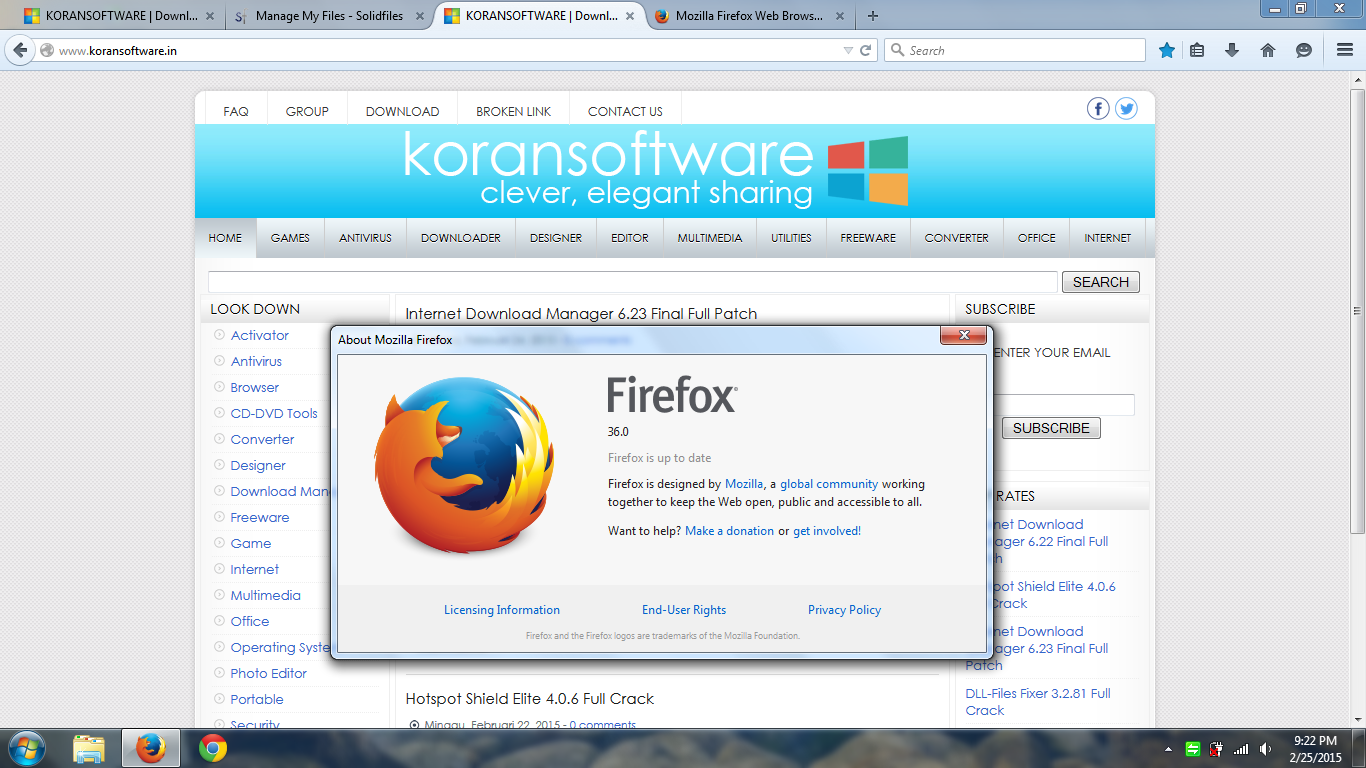Screen dimensions: 1366x768
Task: Click the smiley chat icon in toolbar
Action: tap(1303, 50)
